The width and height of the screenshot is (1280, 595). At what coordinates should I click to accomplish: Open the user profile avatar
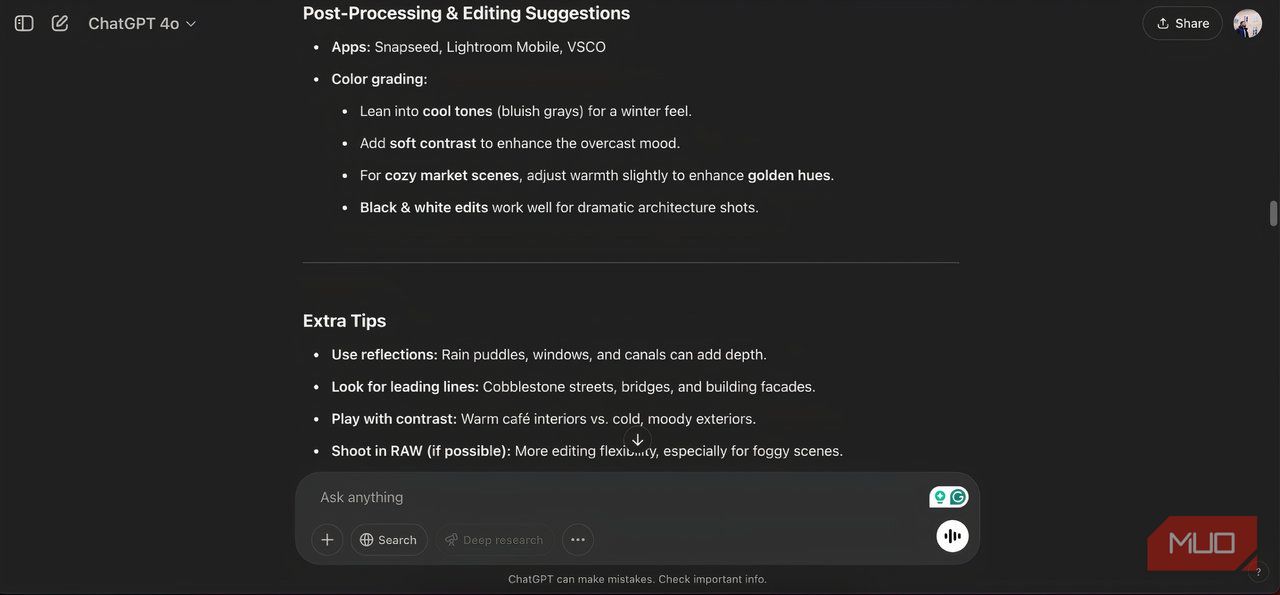tap(1247, 23)
